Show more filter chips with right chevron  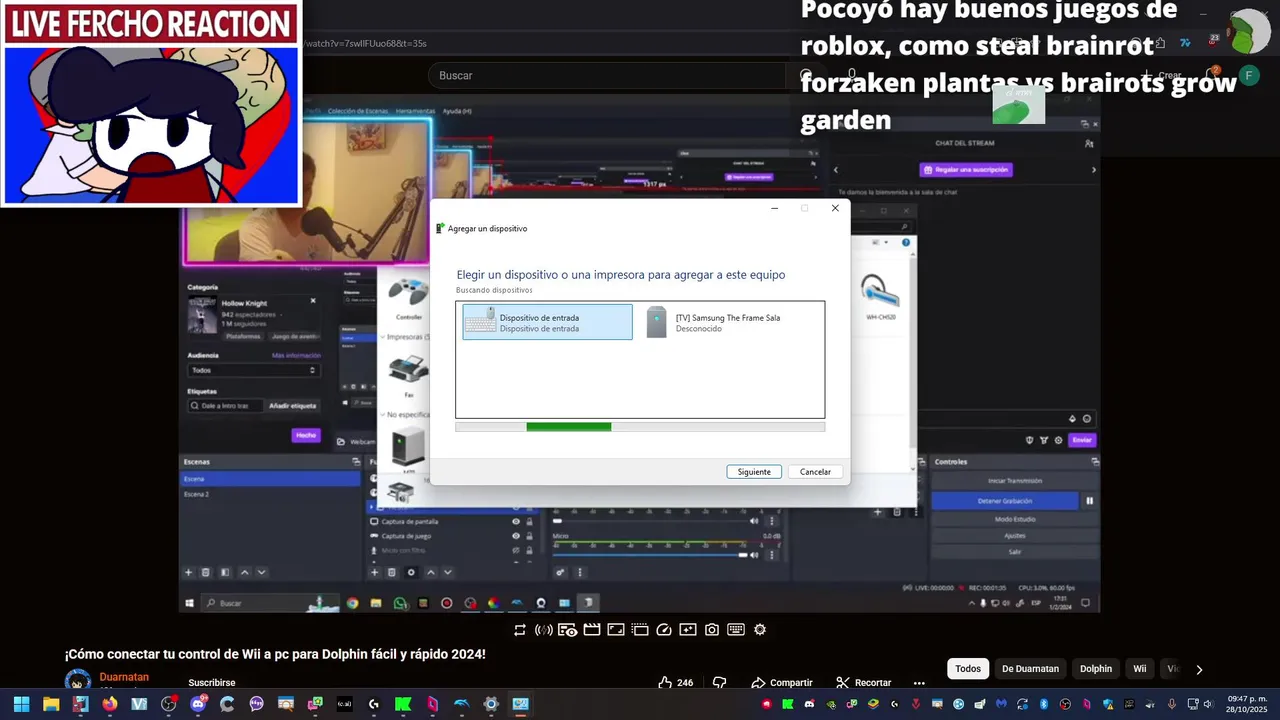[1199, 669]
